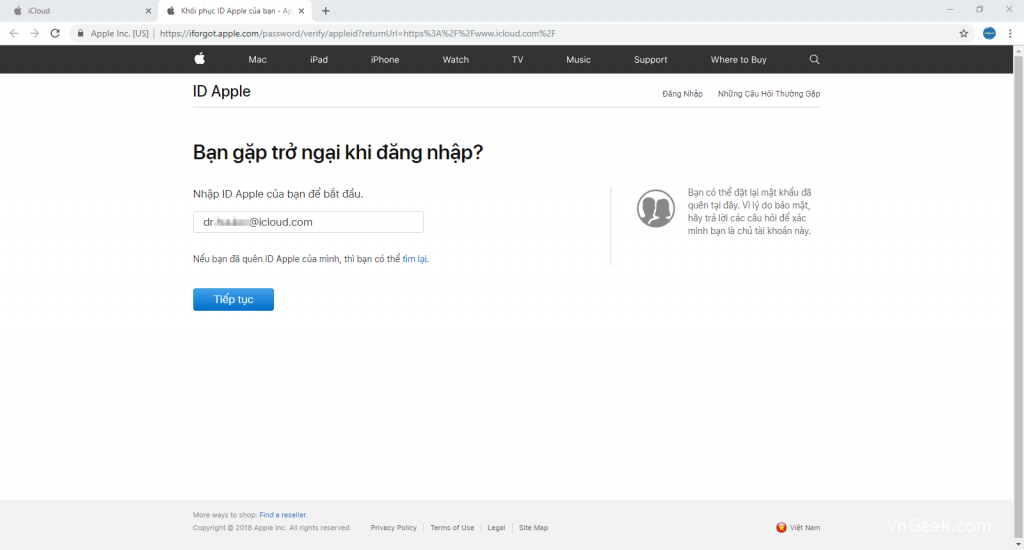Open the browser profile avatar icon

tap(989, 33)
